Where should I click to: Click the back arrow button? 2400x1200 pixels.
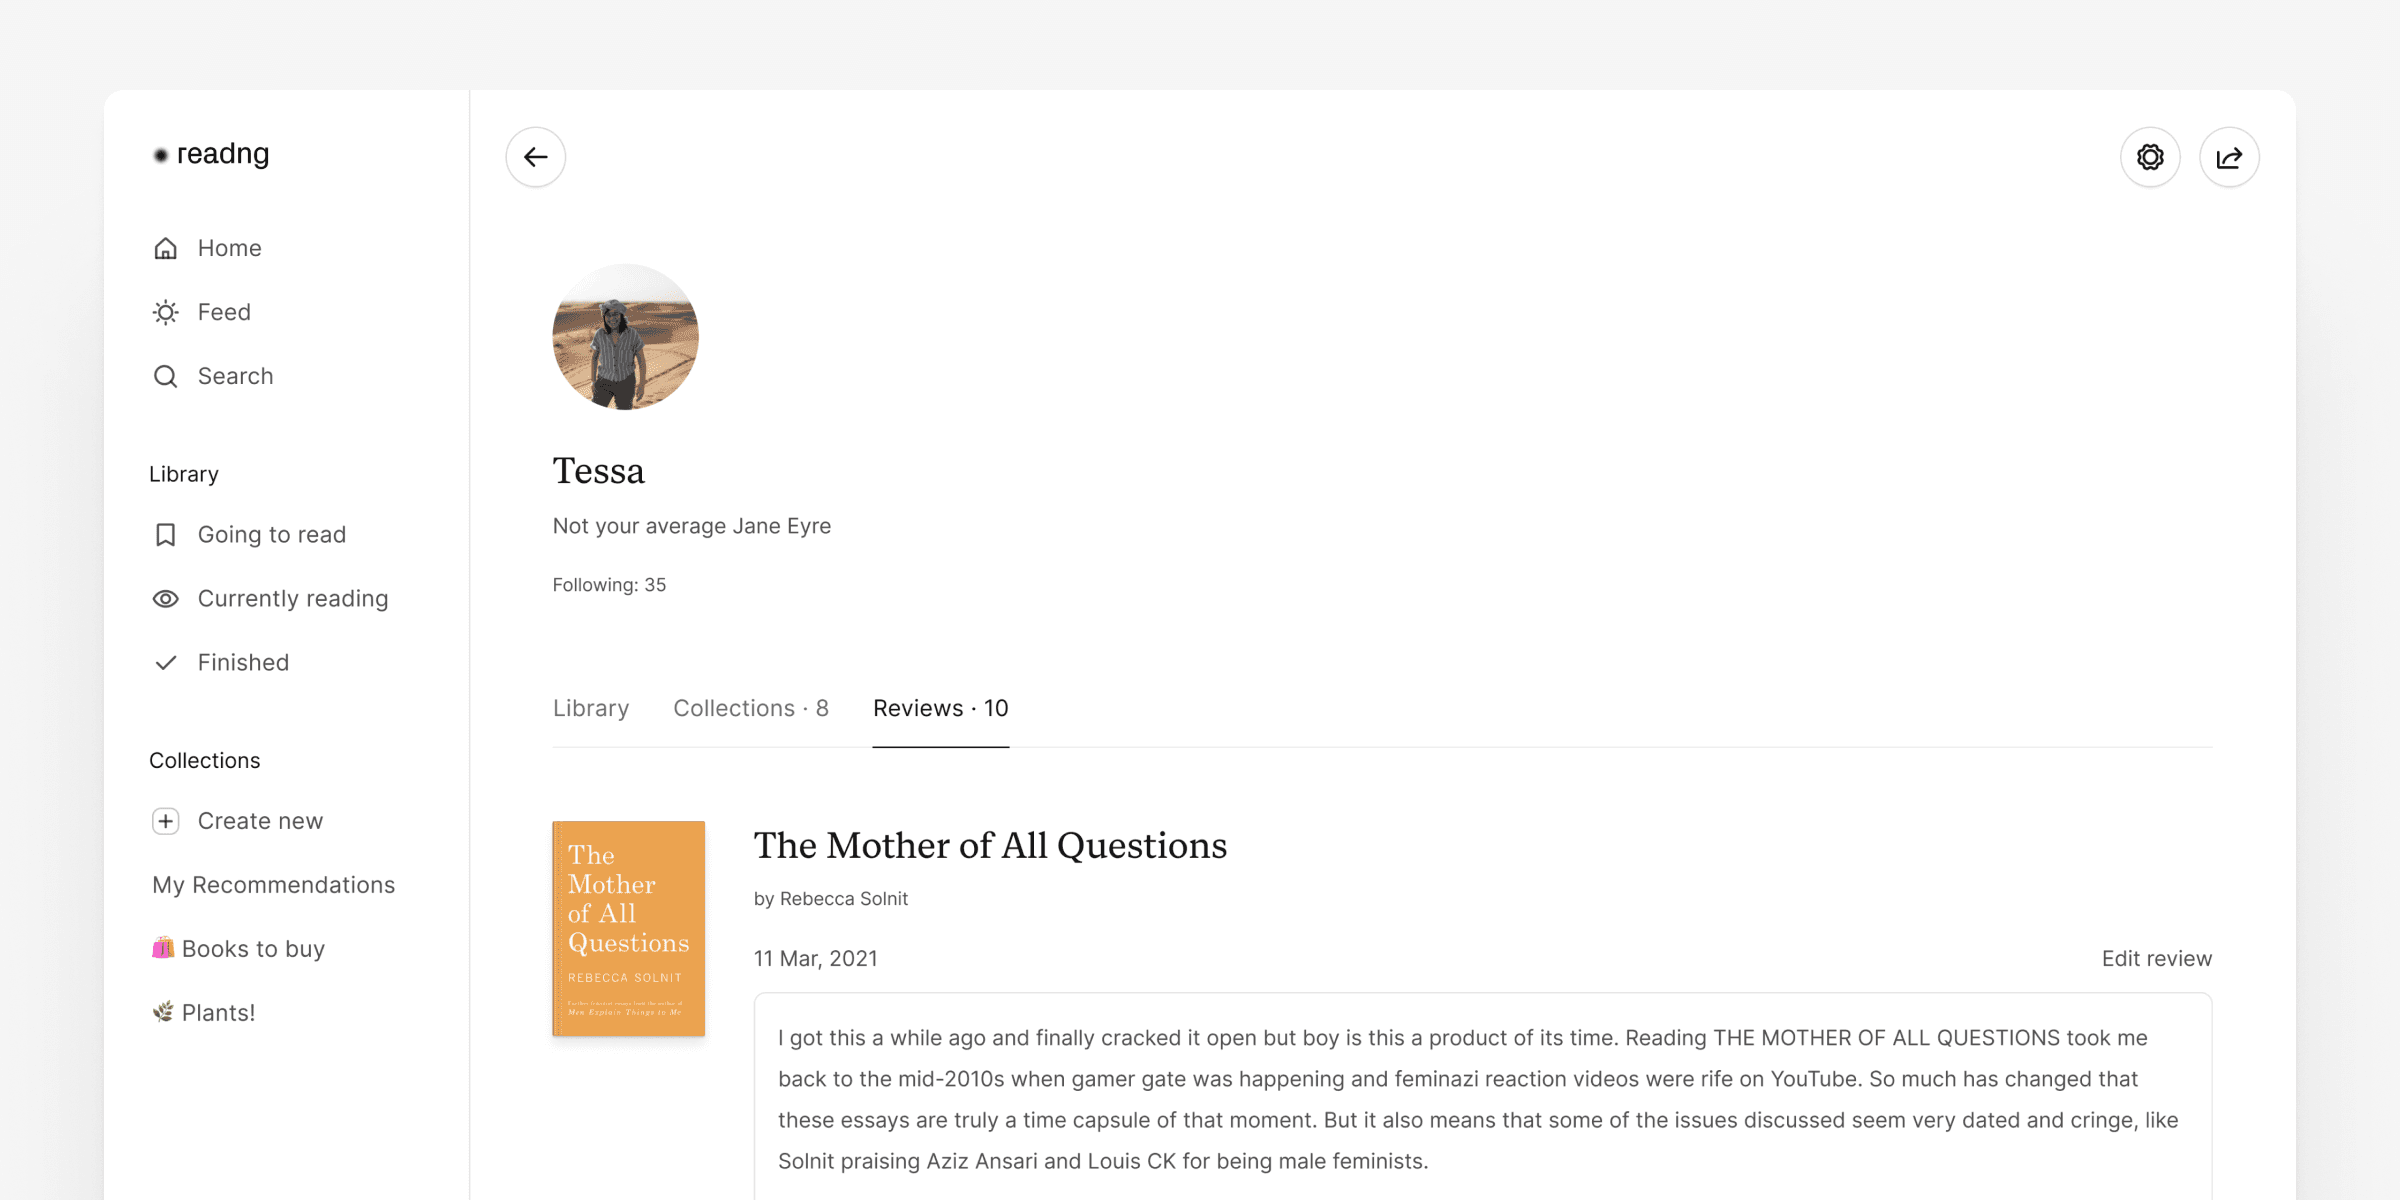pos(536,157)
